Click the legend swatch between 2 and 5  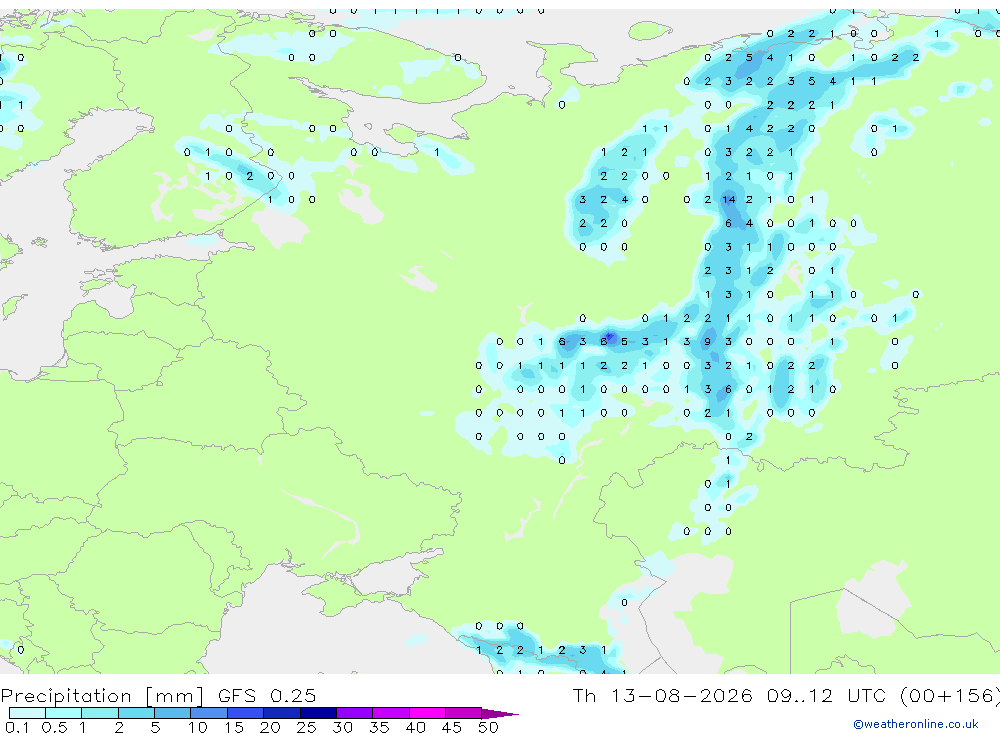[136, 713]
